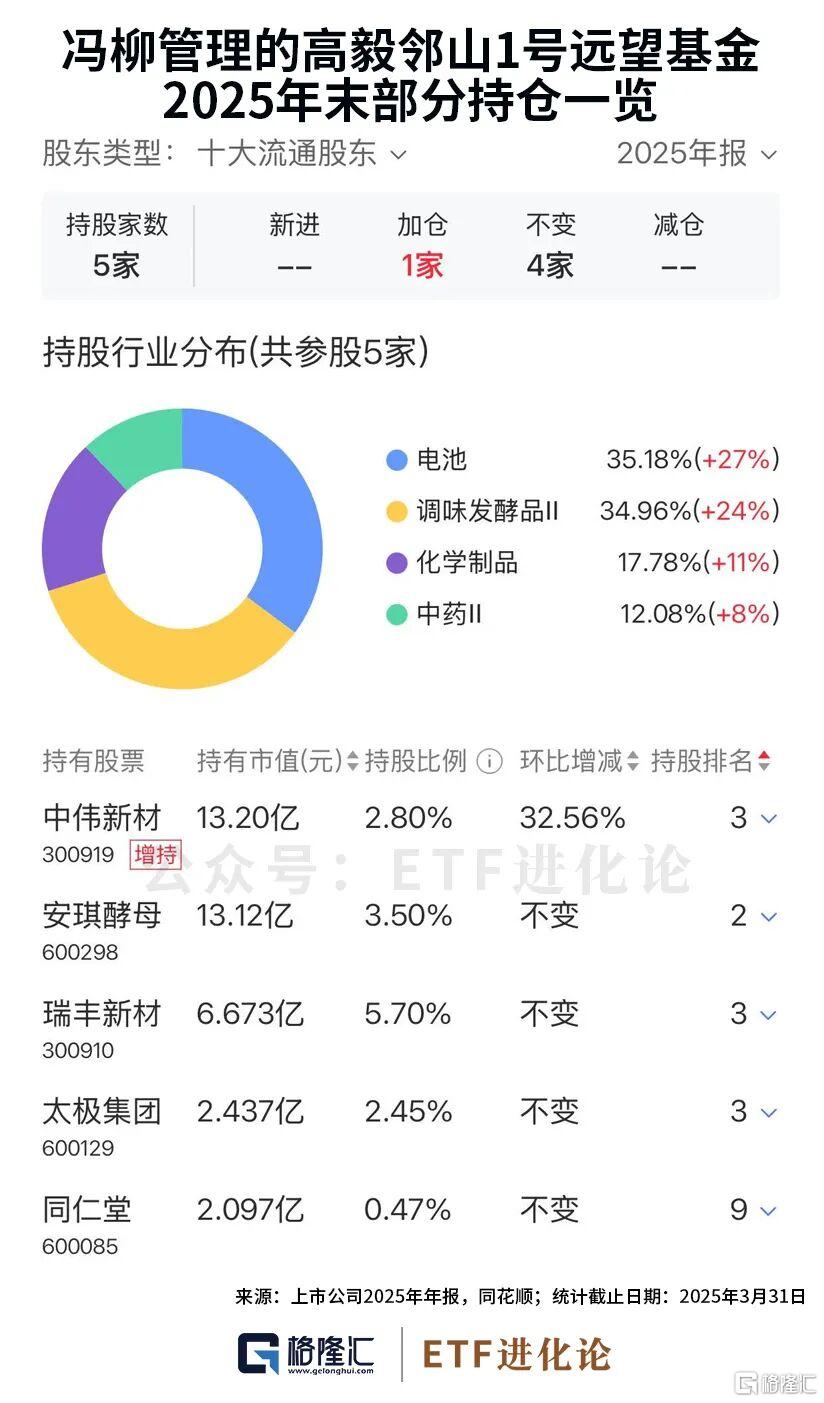Sort by 环比增减 using sort arrows

coord(633,762)
